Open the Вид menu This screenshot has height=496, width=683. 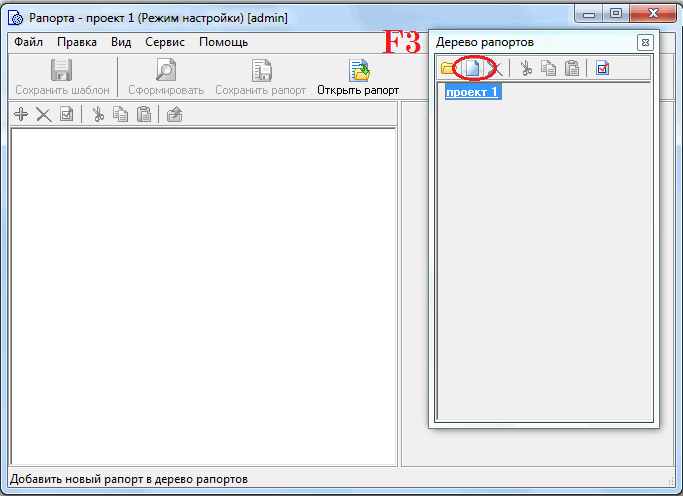(x=121, y=42)
